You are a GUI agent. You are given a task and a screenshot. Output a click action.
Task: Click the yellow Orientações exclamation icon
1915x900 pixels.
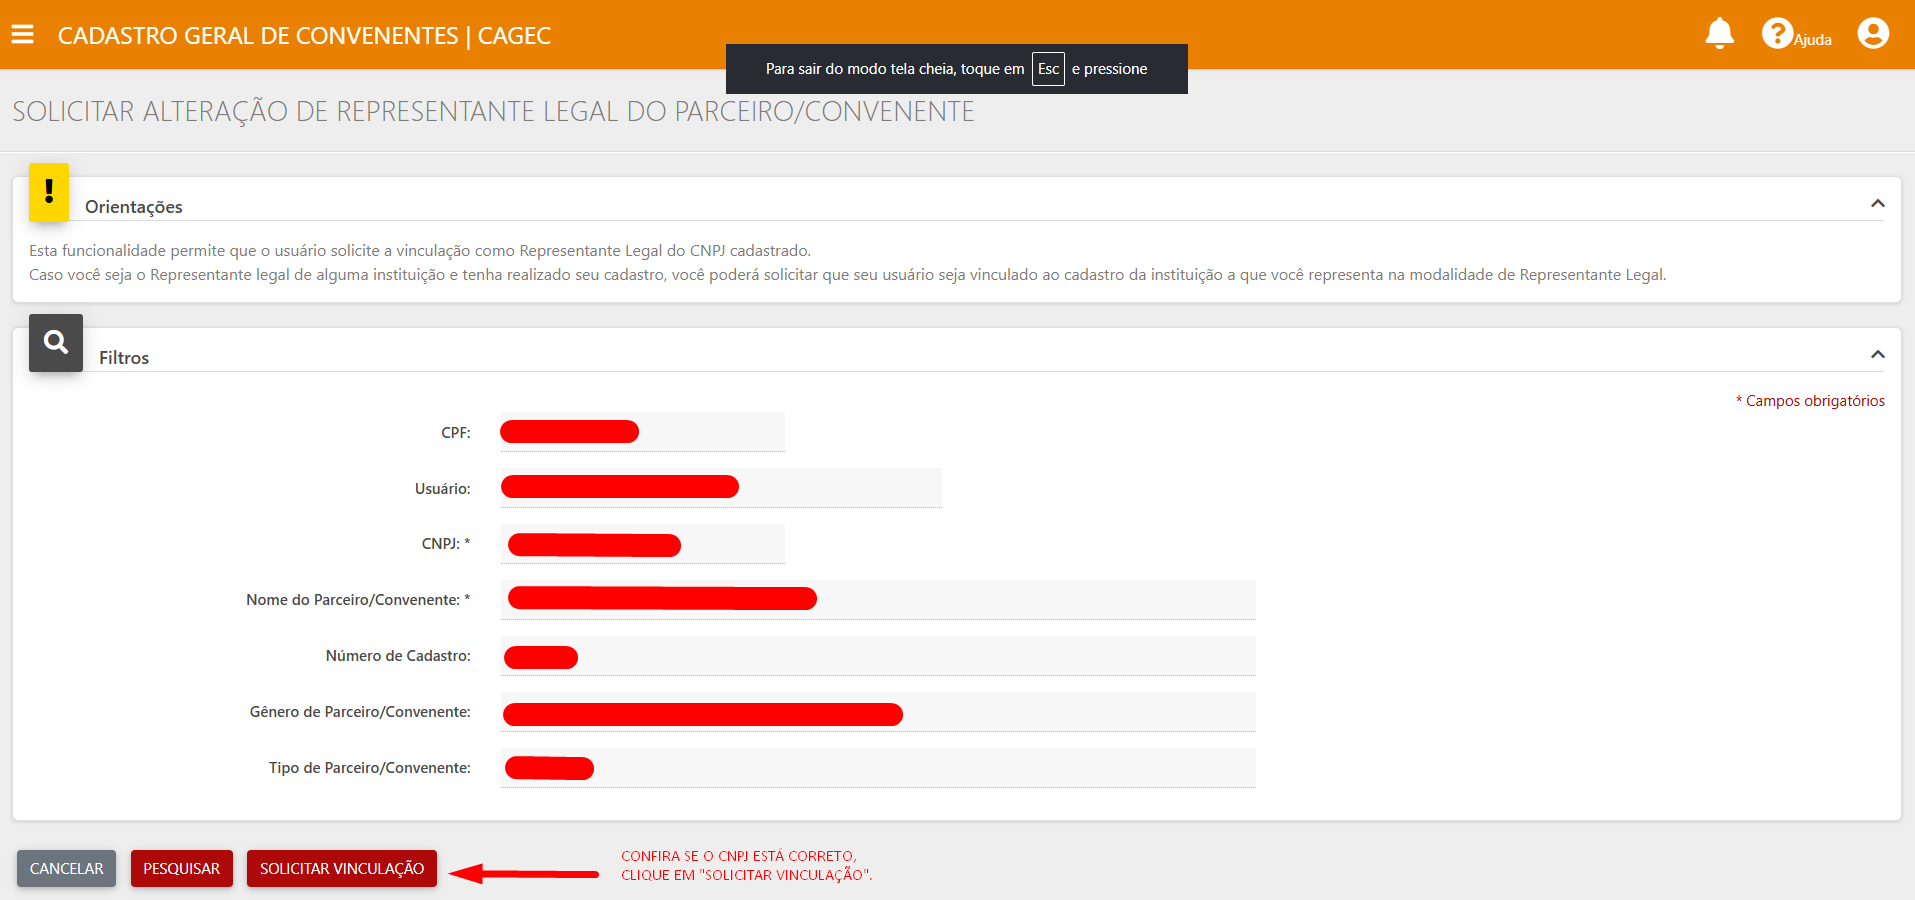49,191
